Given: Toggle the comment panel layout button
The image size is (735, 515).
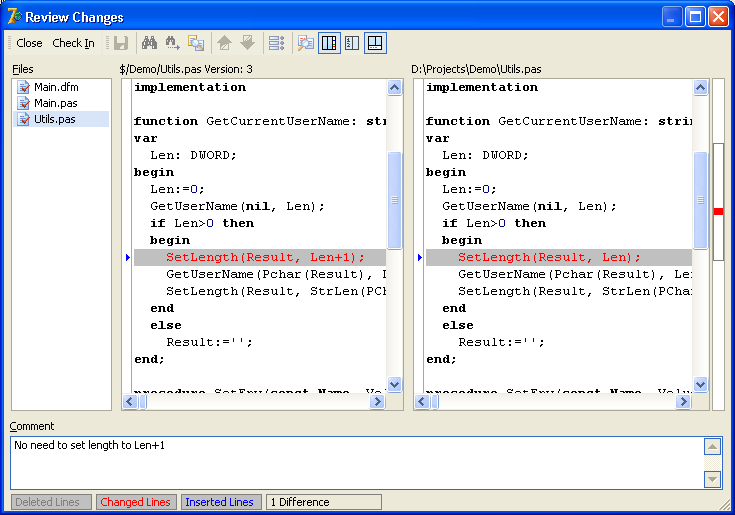Looking at the screenshot, I should (x=375, y=43).
